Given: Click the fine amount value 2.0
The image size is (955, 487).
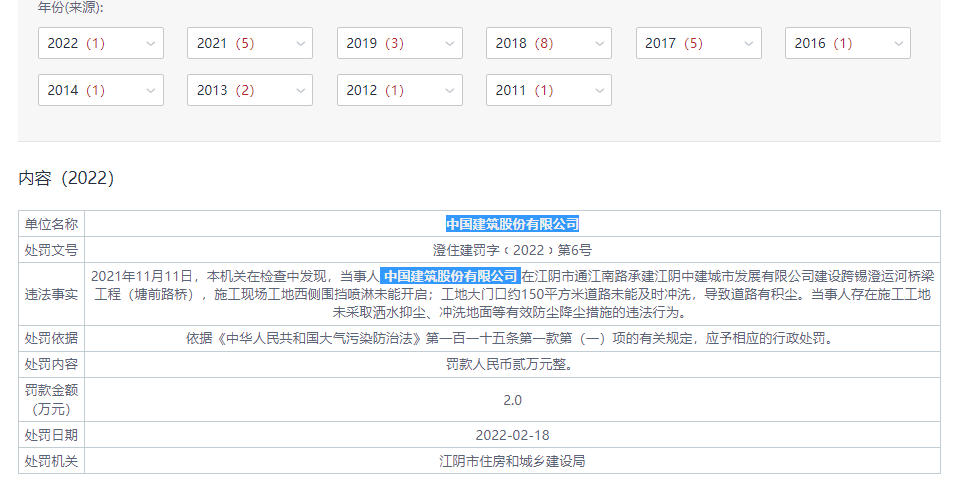Looking at the screenshot, I should pyautogui.click(x=512, y=400).
